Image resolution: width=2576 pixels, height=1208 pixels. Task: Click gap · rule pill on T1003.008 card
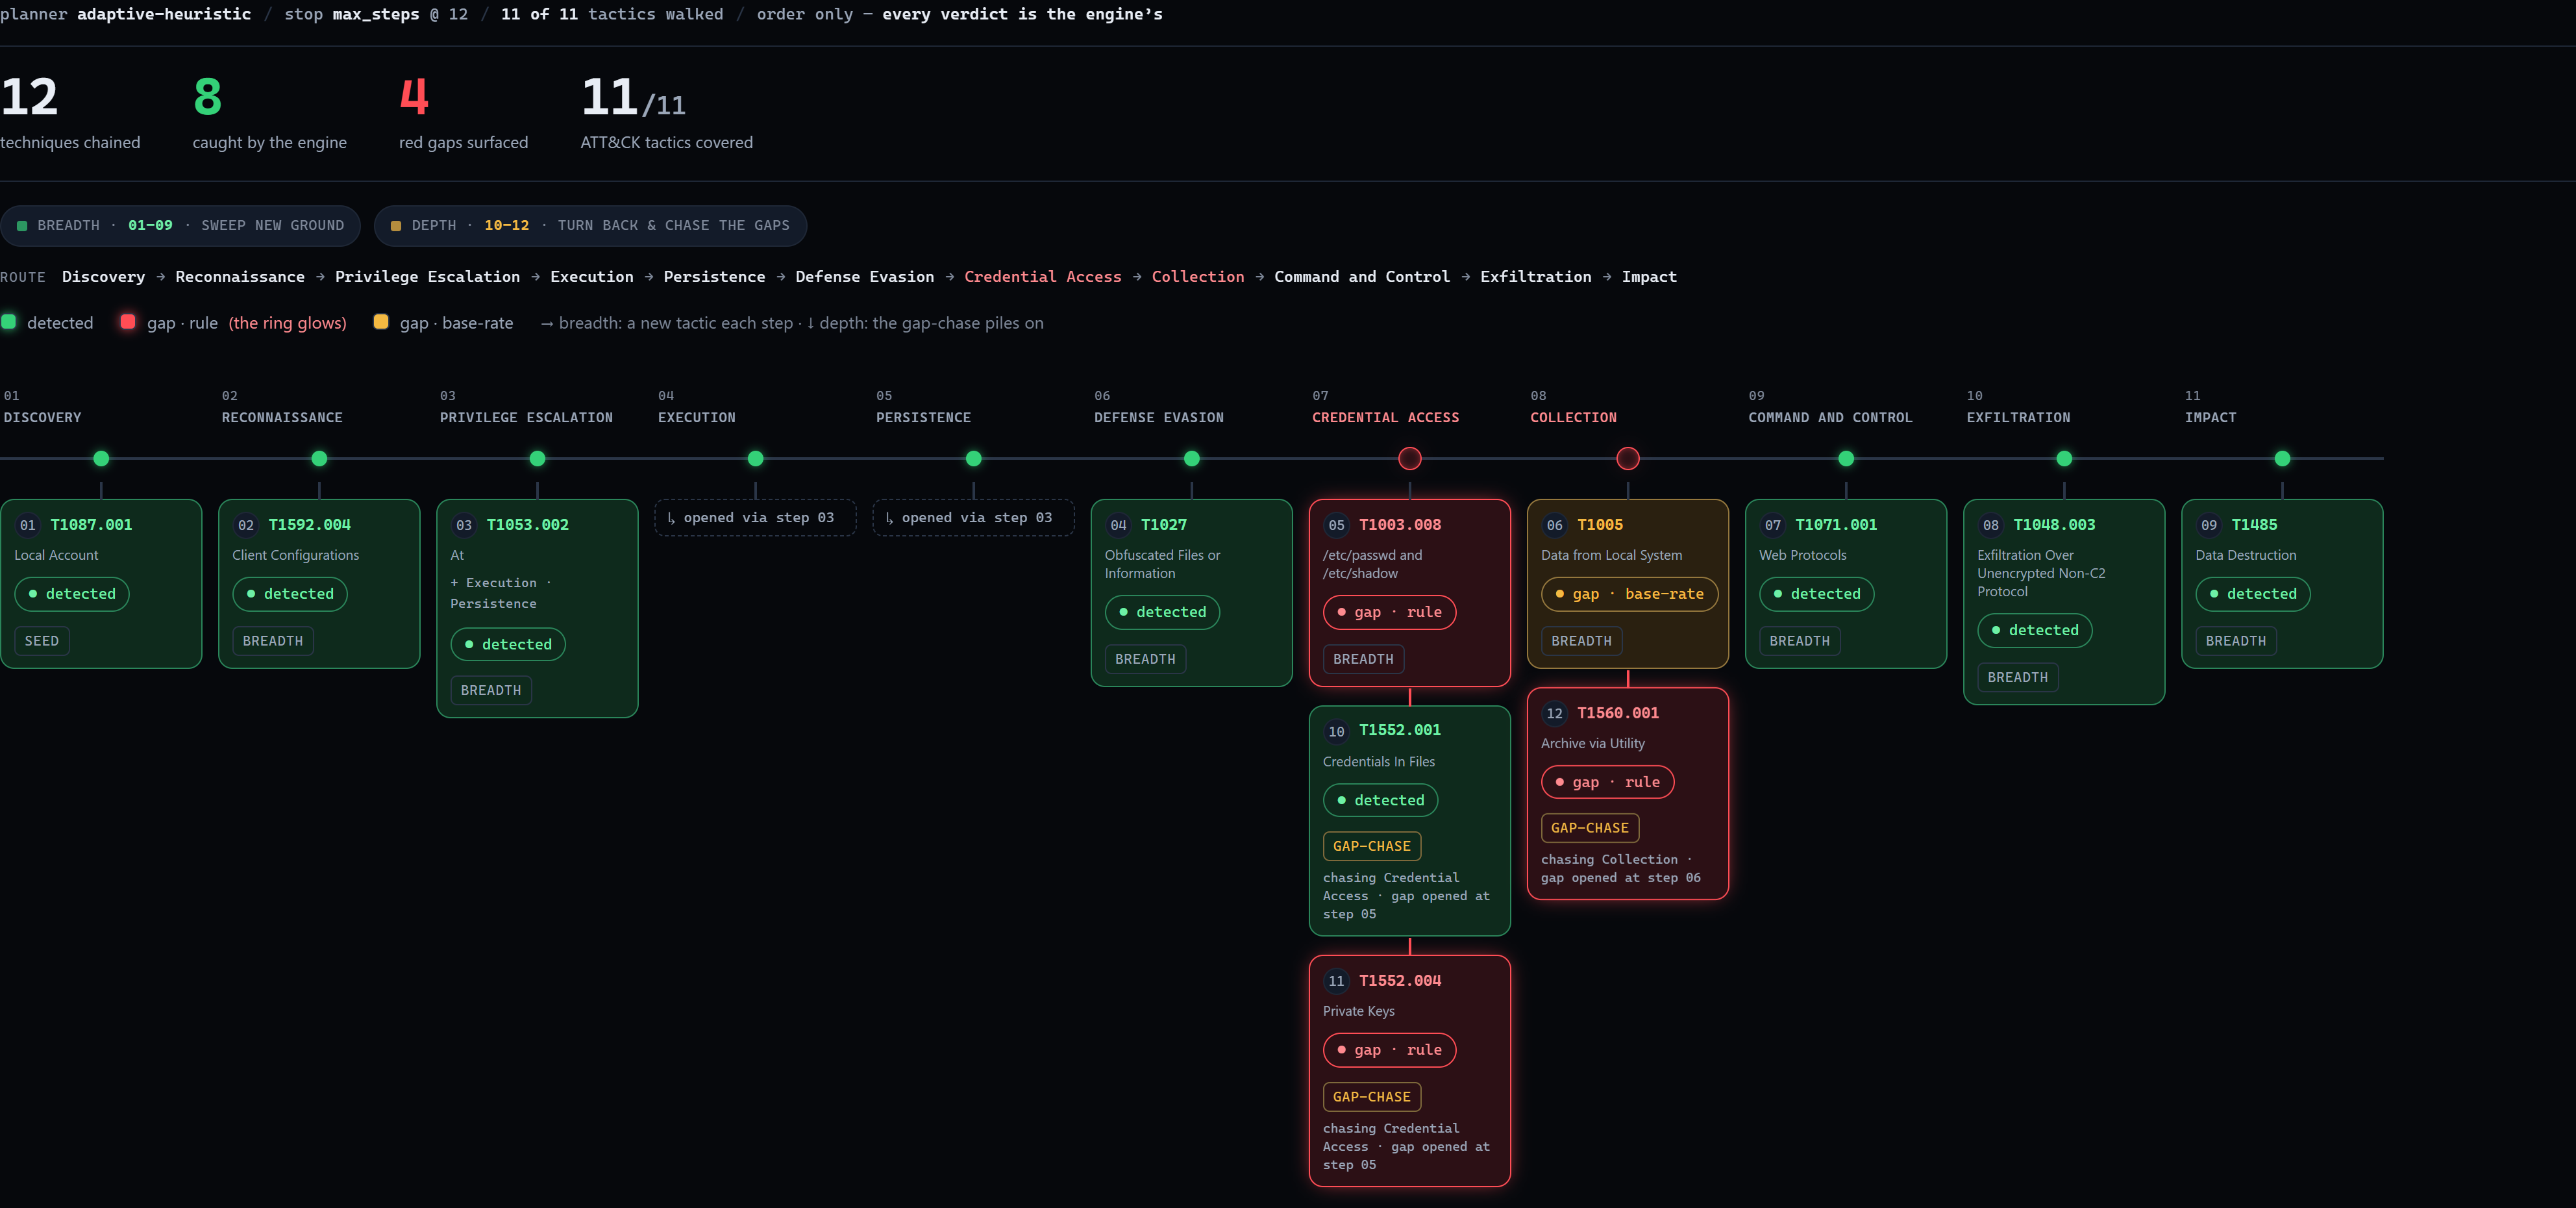click(1389, 612)
